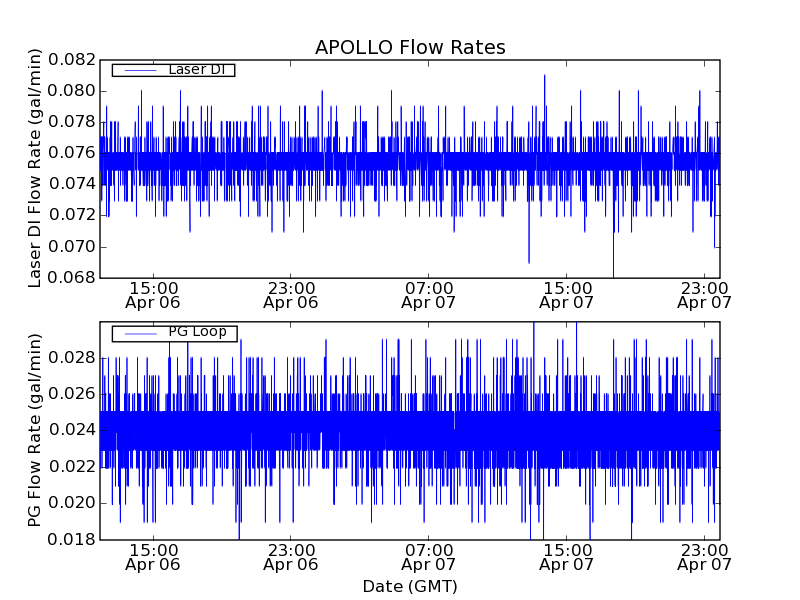800x600 pixels.
Task: Select the "PG Loop" legend label
Action: click(x=197, y=332)
